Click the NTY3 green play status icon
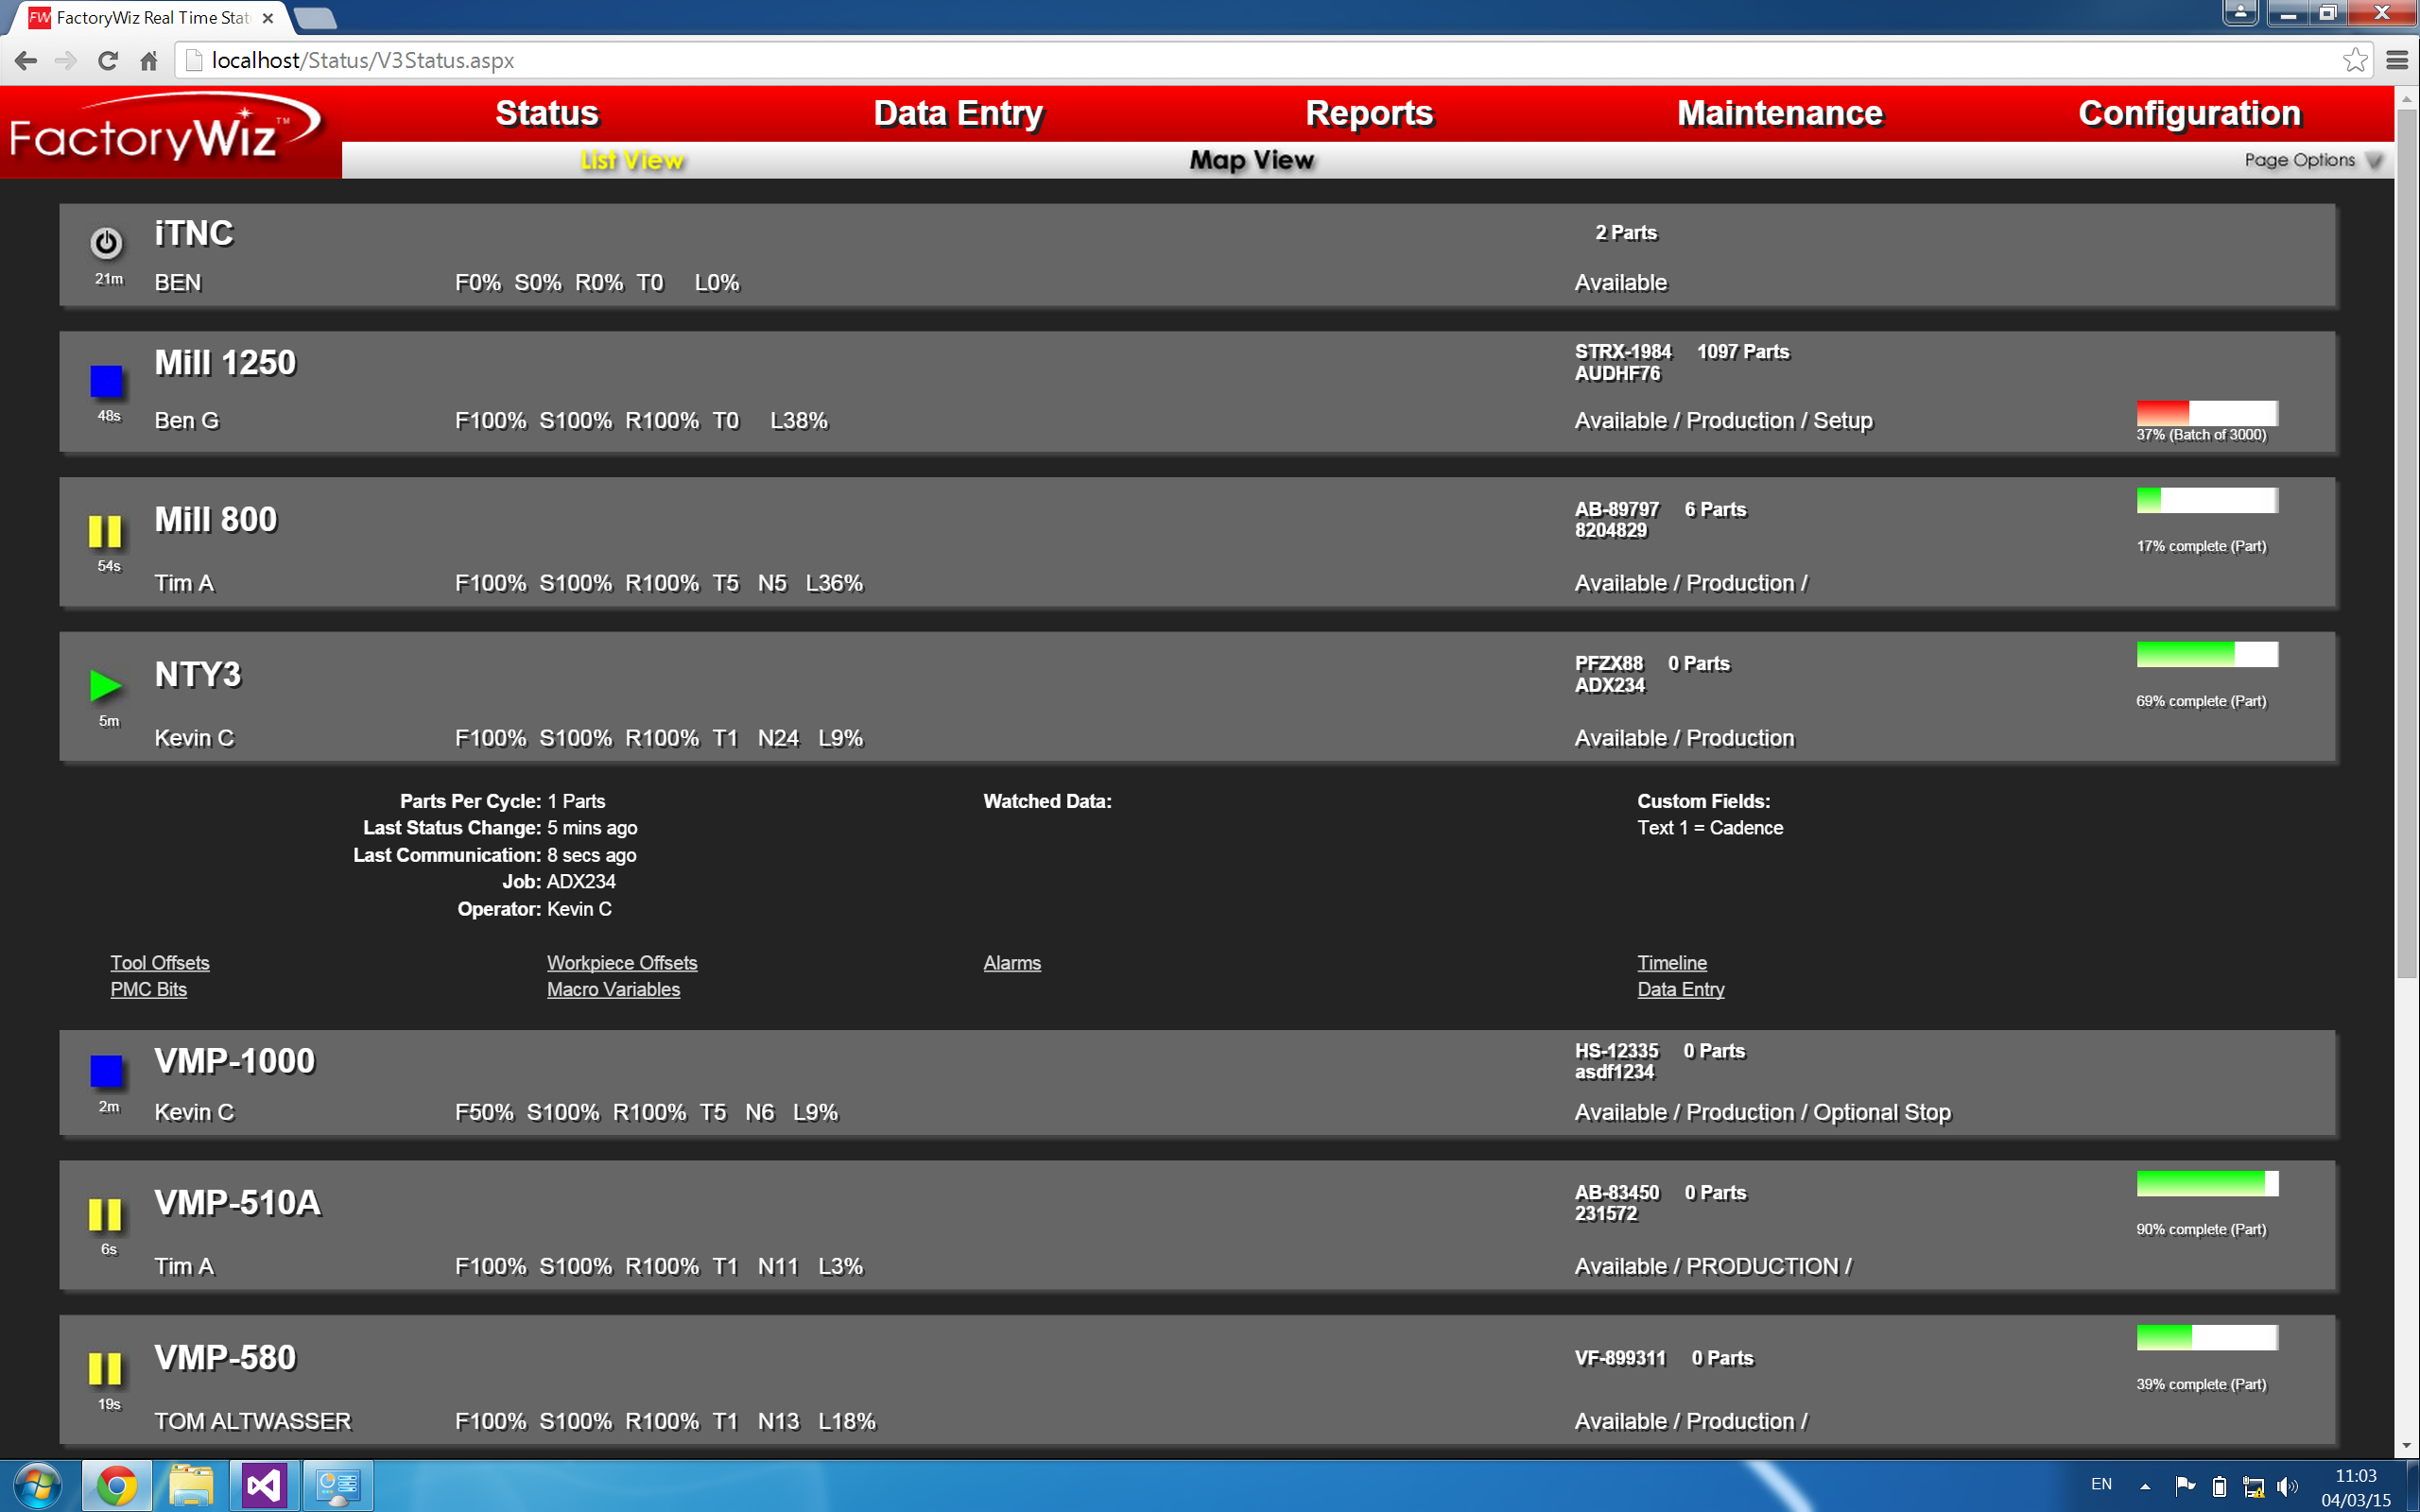This screenshot has height=1512, width=2420. coord(106,686)
